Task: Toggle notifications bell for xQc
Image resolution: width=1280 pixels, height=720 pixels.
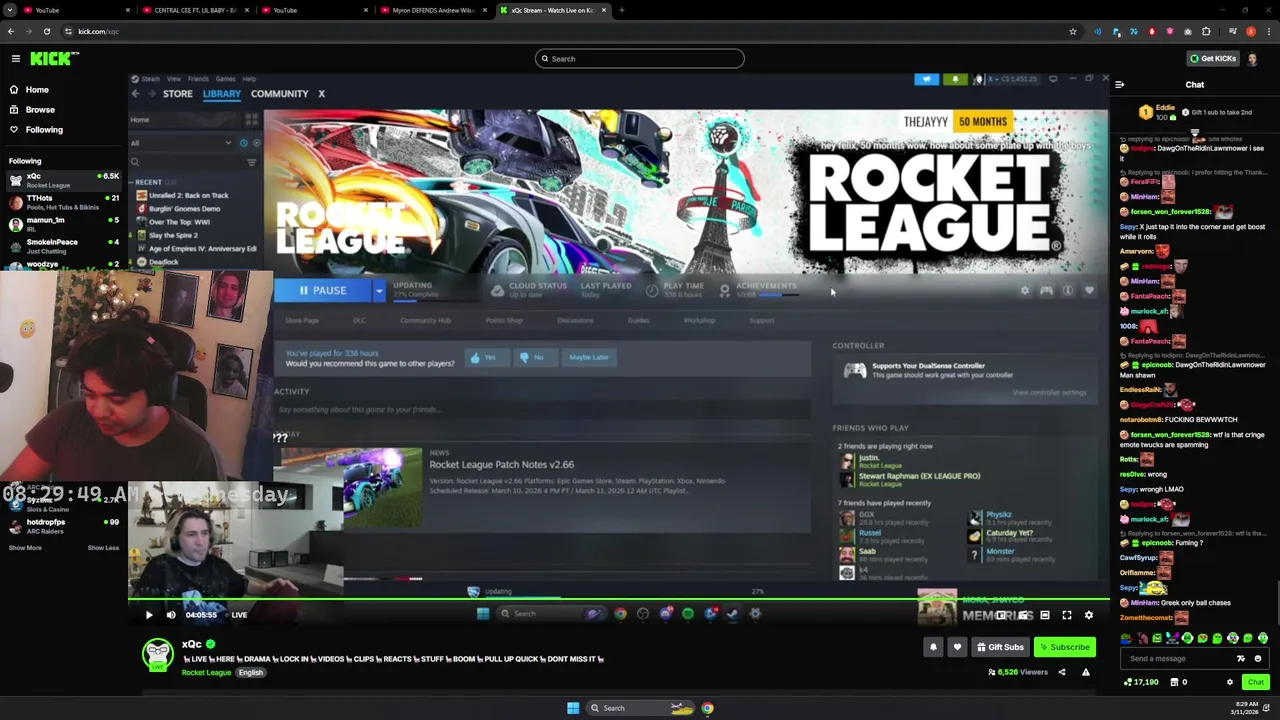Action: [x=933, y=647]
